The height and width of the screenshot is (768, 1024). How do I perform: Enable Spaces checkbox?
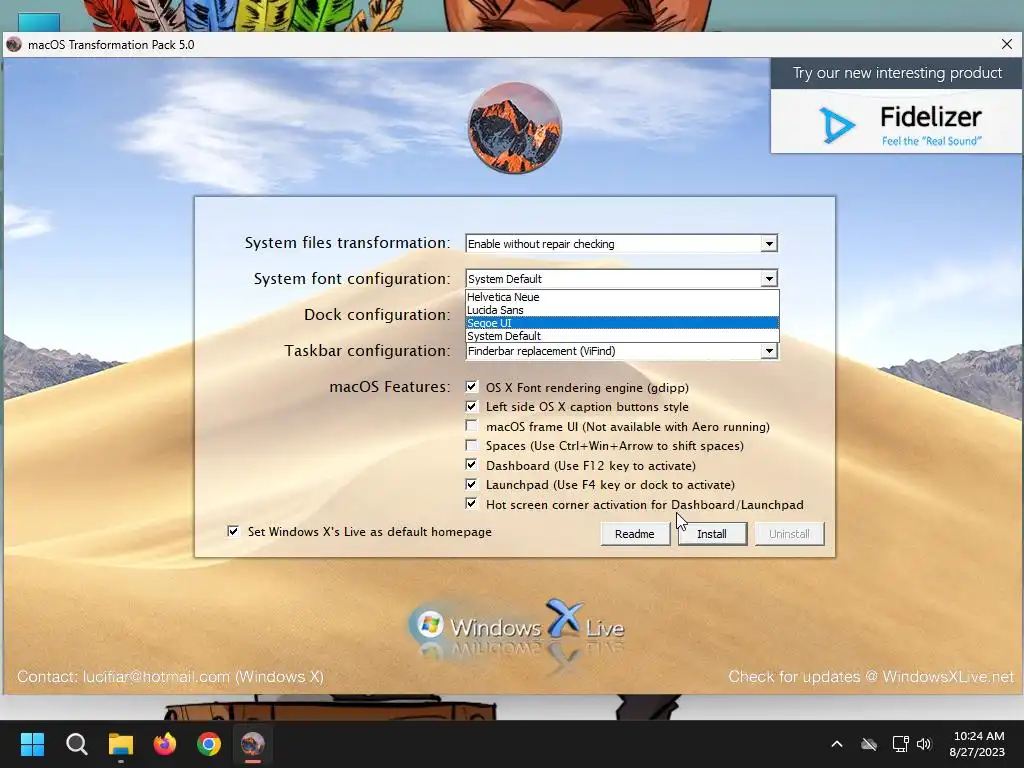[472, 445]
